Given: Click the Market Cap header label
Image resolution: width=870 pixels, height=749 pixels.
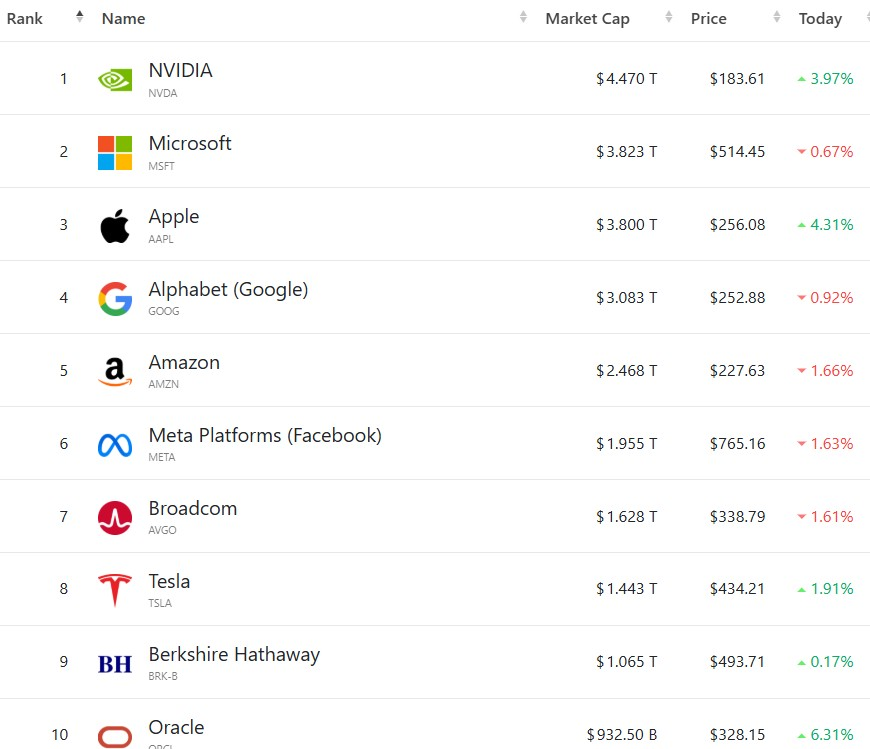Looking at the screenshot, I should click(587, 19).
